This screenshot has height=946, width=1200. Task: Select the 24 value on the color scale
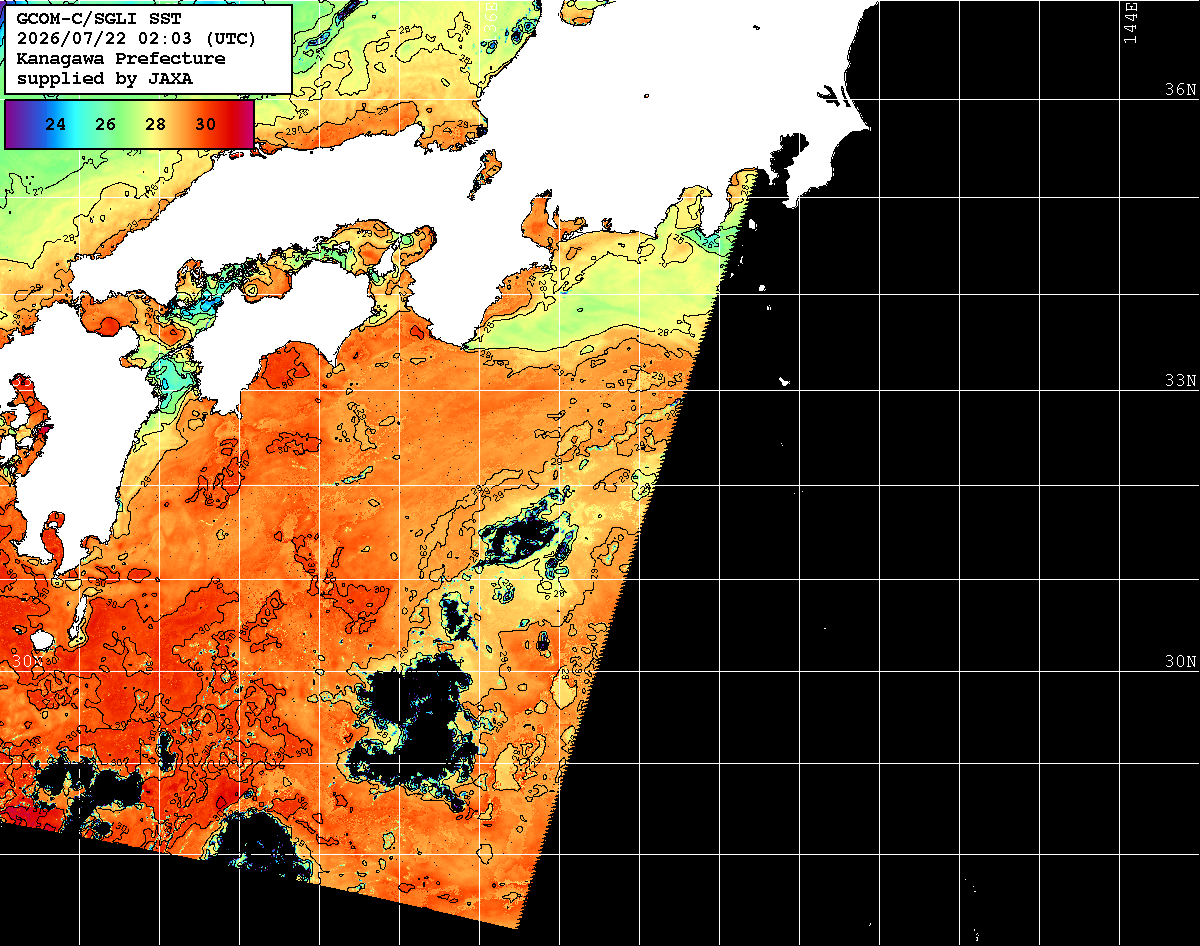(56, 124)
